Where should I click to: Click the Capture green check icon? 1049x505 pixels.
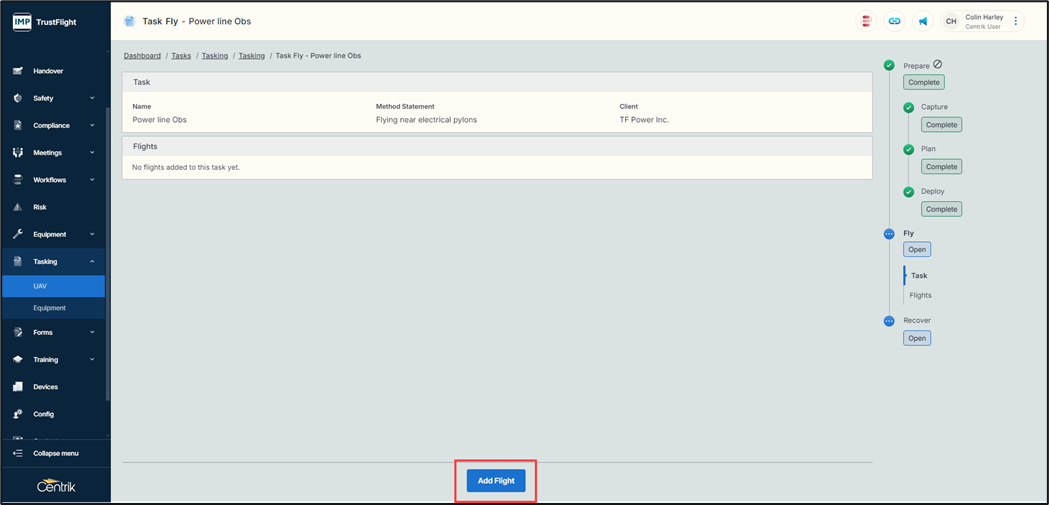[x=909, y=108]
